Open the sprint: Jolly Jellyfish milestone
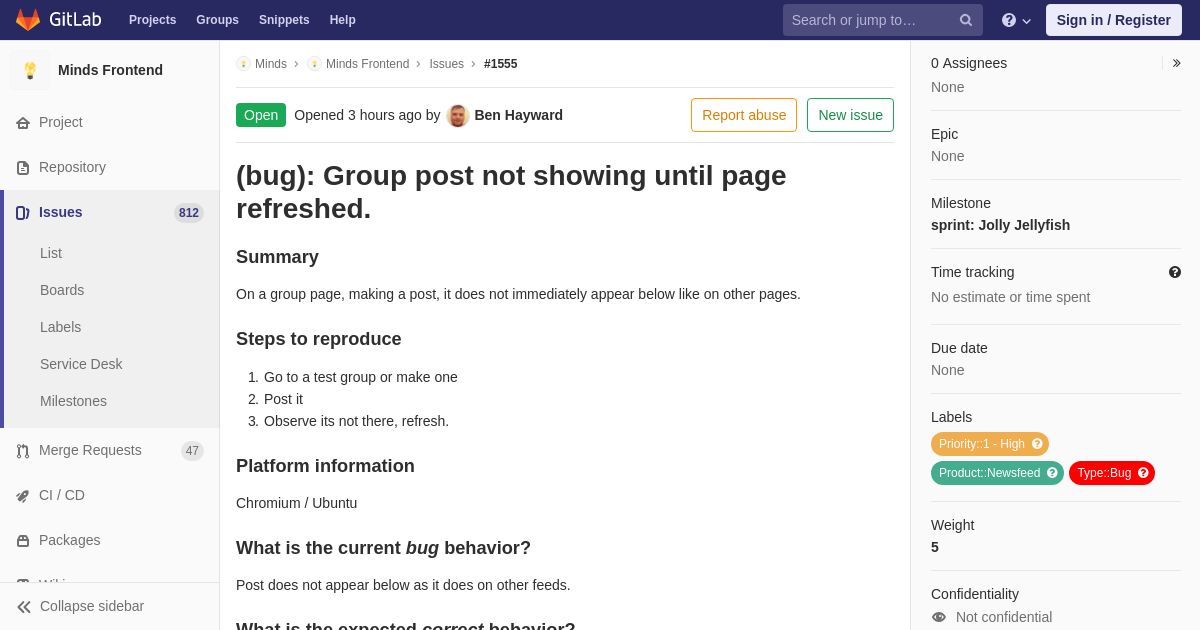Image resolution: width=1200 pixels, height=630 pixels. coord(1000,225)
